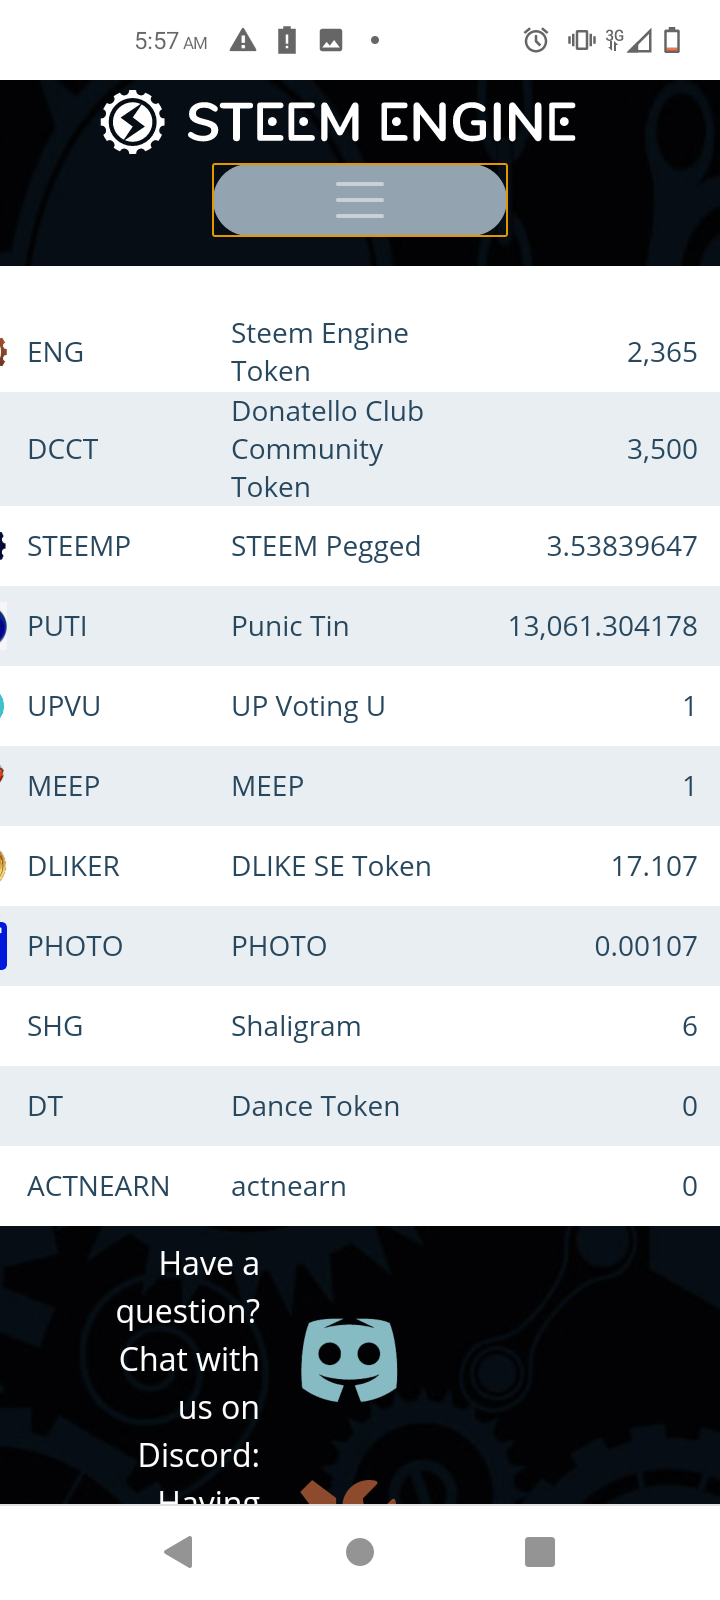The image size is (720, 1600).
Task: Open the PUTI Punic Tin row
Action: 360,626
